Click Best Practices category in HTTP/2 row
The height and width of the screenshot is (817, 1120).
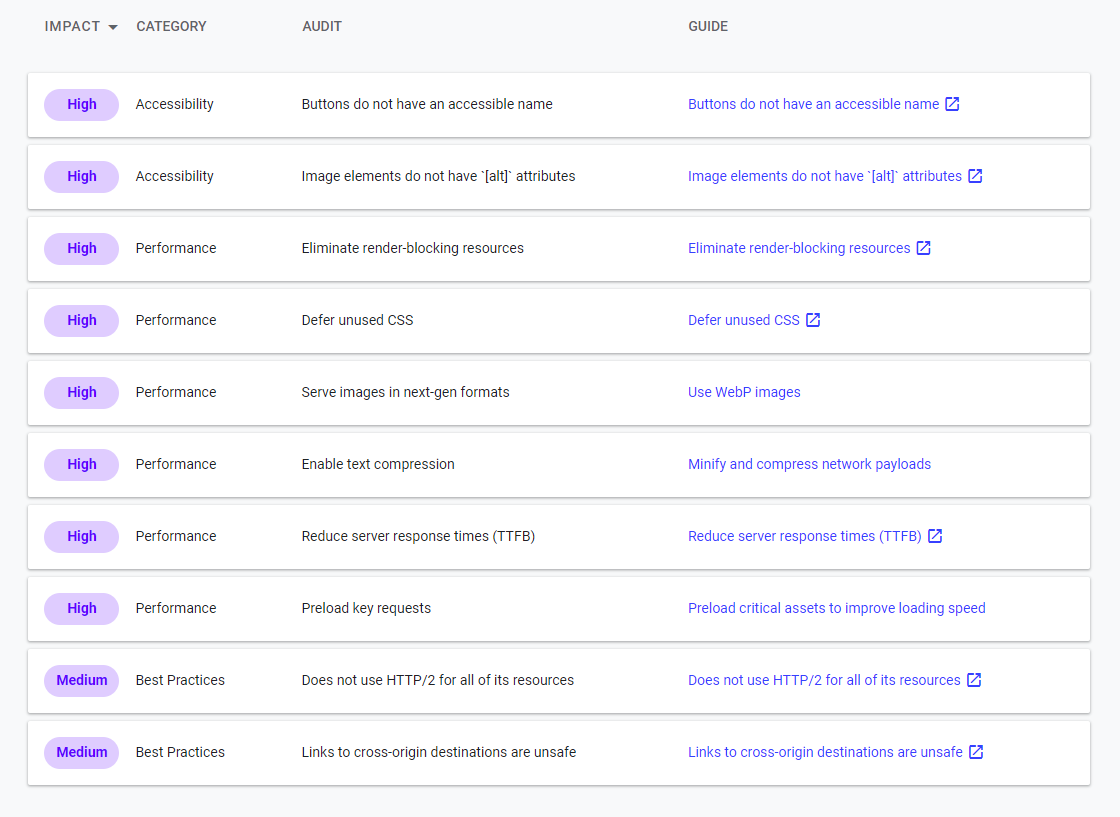click(x=180, y=680)
